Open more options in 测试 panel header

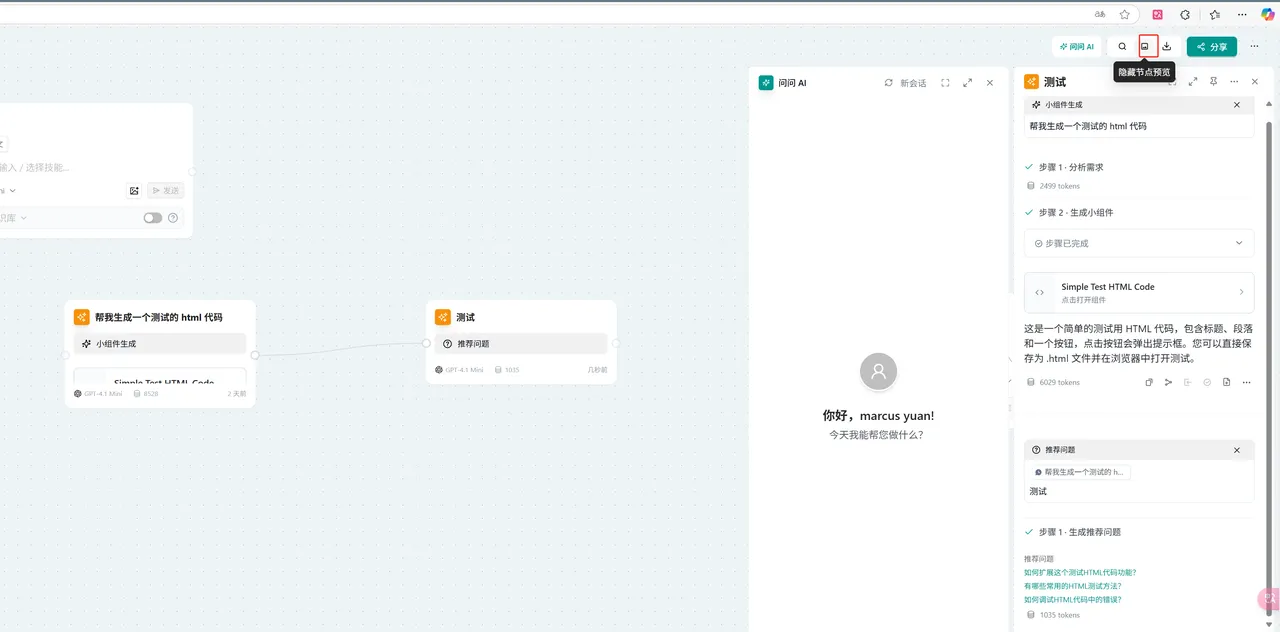[1234, 82]
